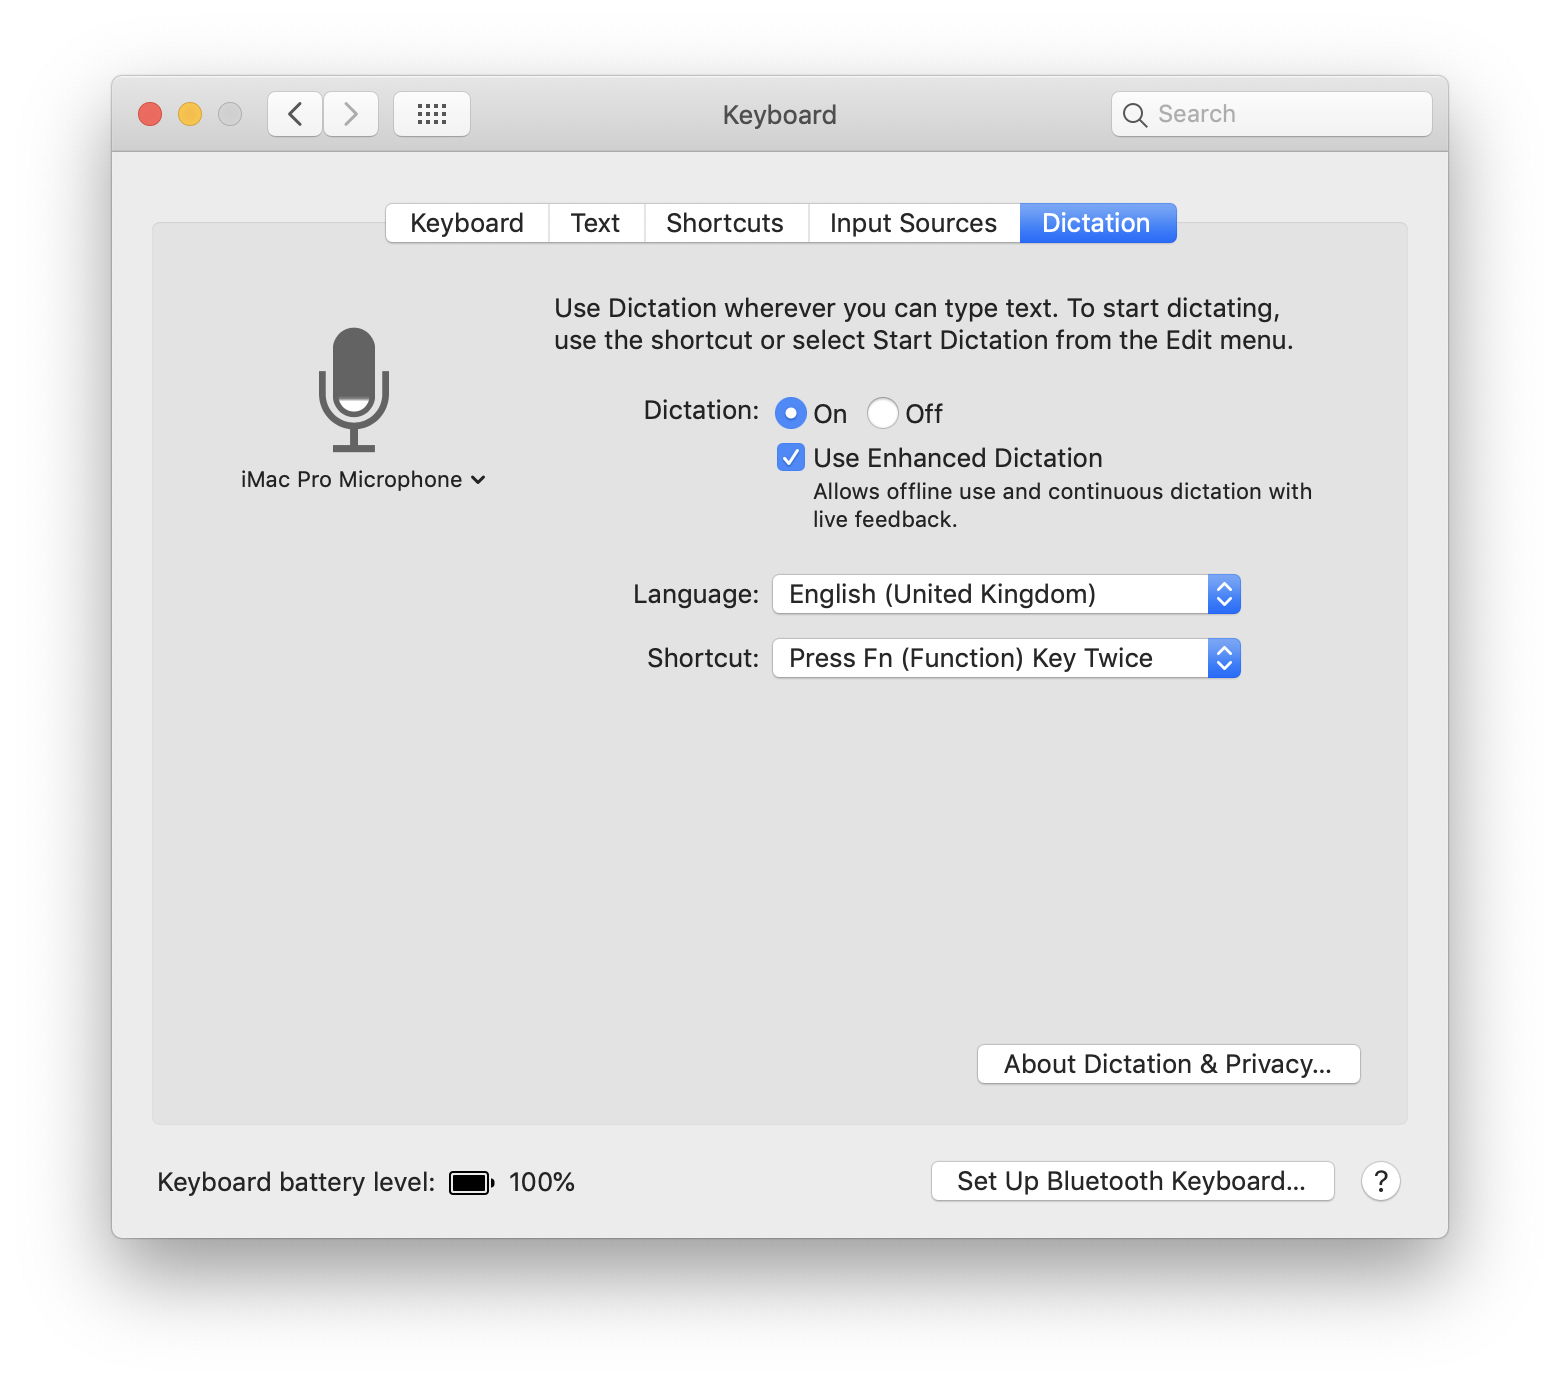Image resolution: width=1560 pixels, height=1386 pixels.
Task: Show all preferences via grid icon
Action: (432, 114)
